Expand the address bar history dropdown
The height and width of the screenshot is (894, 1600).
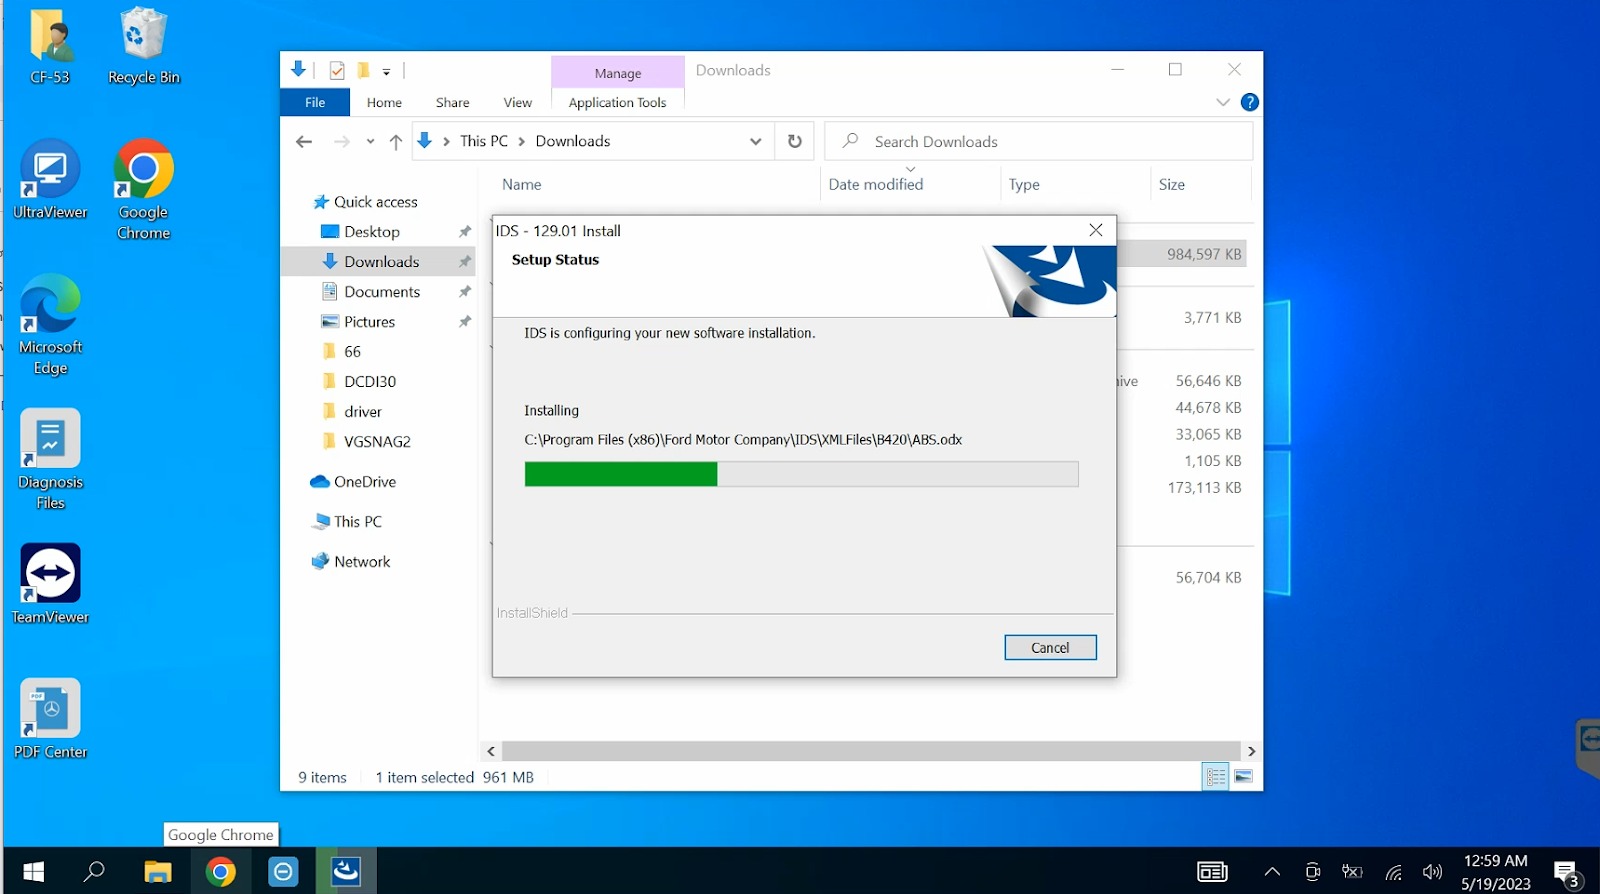pyautogui.click(x=755, y=142)
